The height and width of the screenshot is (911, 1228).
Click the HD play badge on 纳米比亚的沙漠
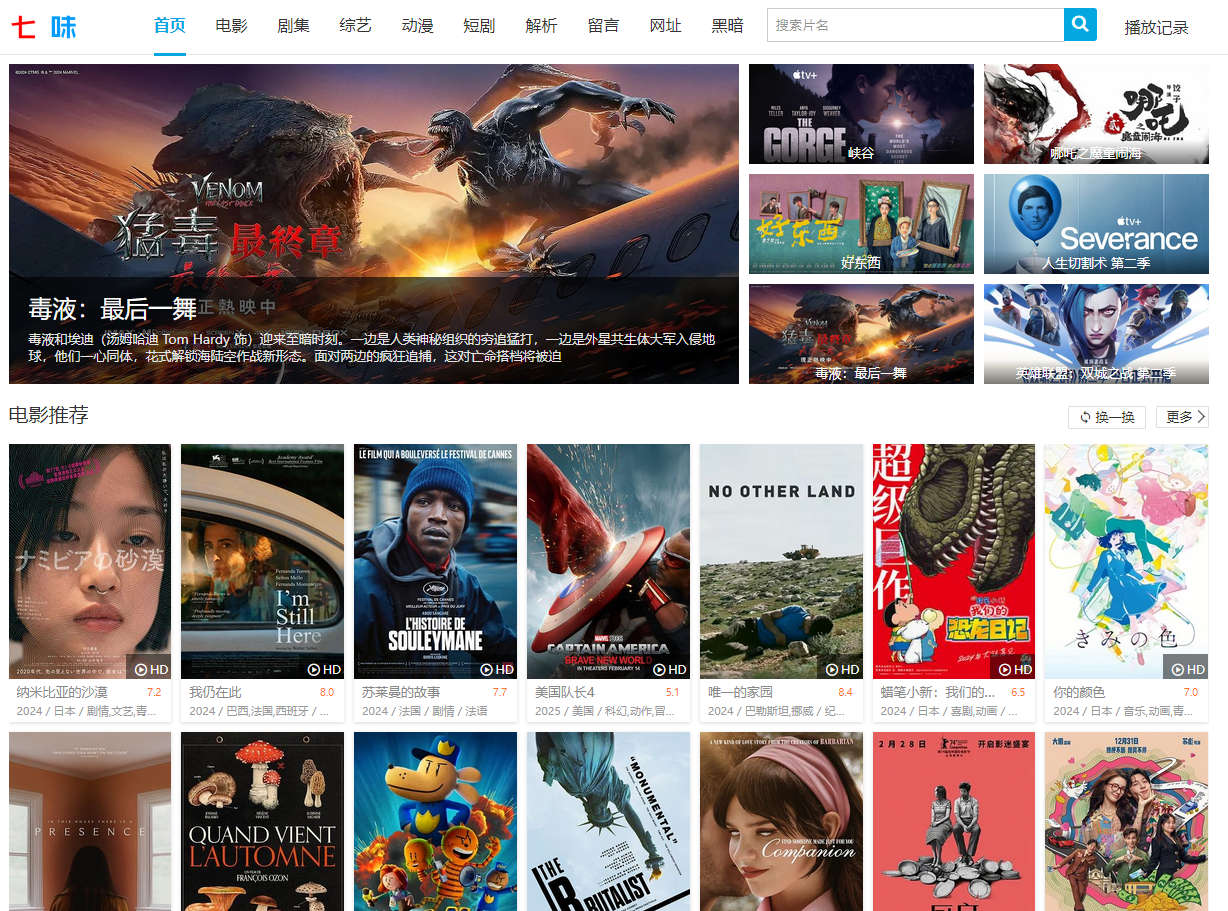[151, 669]
